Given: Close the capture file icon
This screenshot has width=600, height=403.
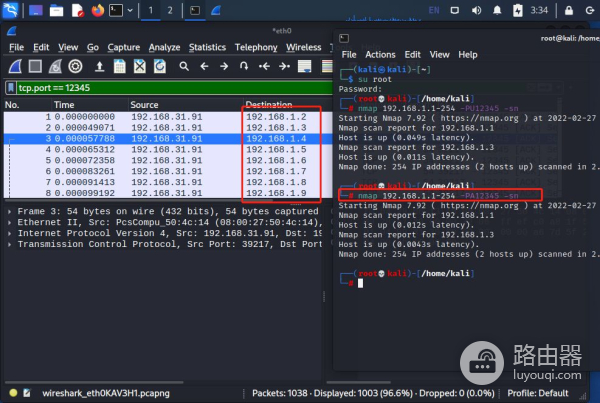Looking at the screenshot, I should 140,66.
